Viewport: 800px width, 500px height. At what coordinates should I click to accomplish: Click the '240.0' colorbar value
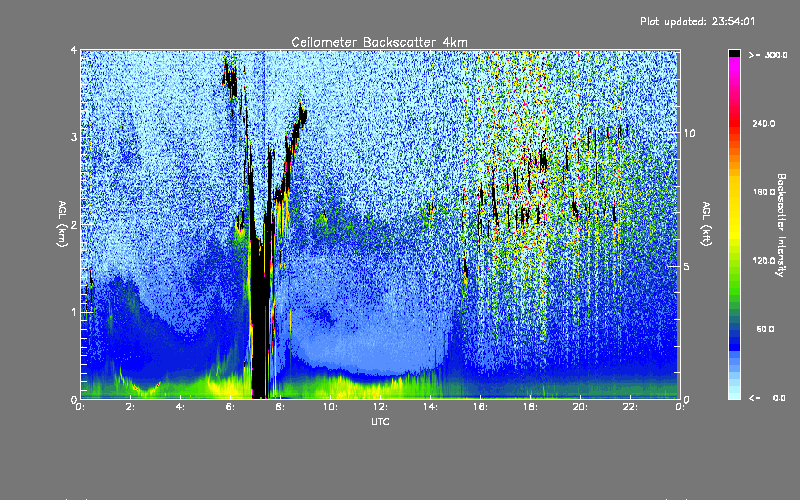[764, 123]
